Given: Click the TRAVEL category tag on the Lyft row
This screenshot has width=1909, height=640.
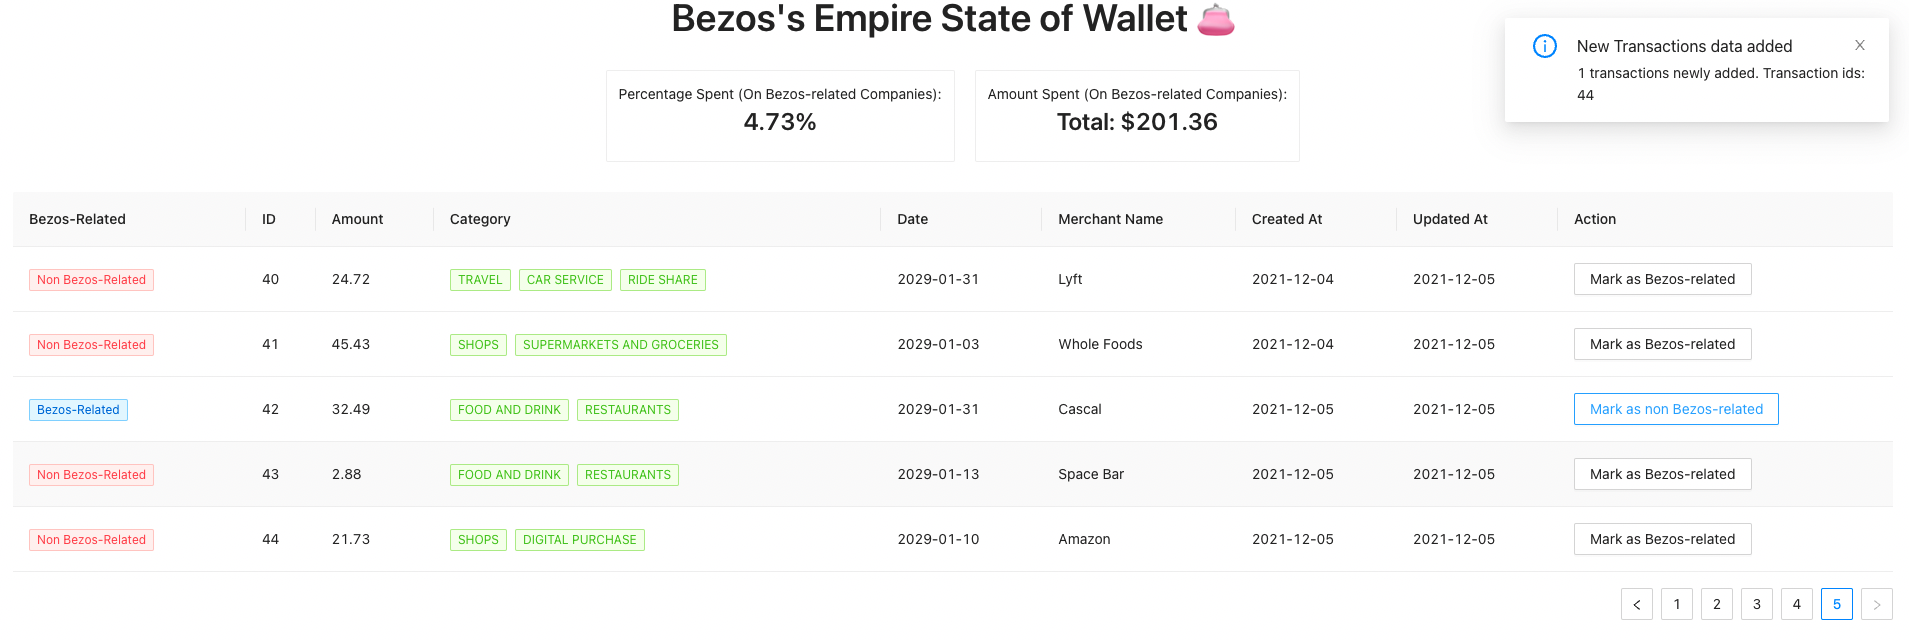Looking at the screenshot, I should (x=480, y=279).
